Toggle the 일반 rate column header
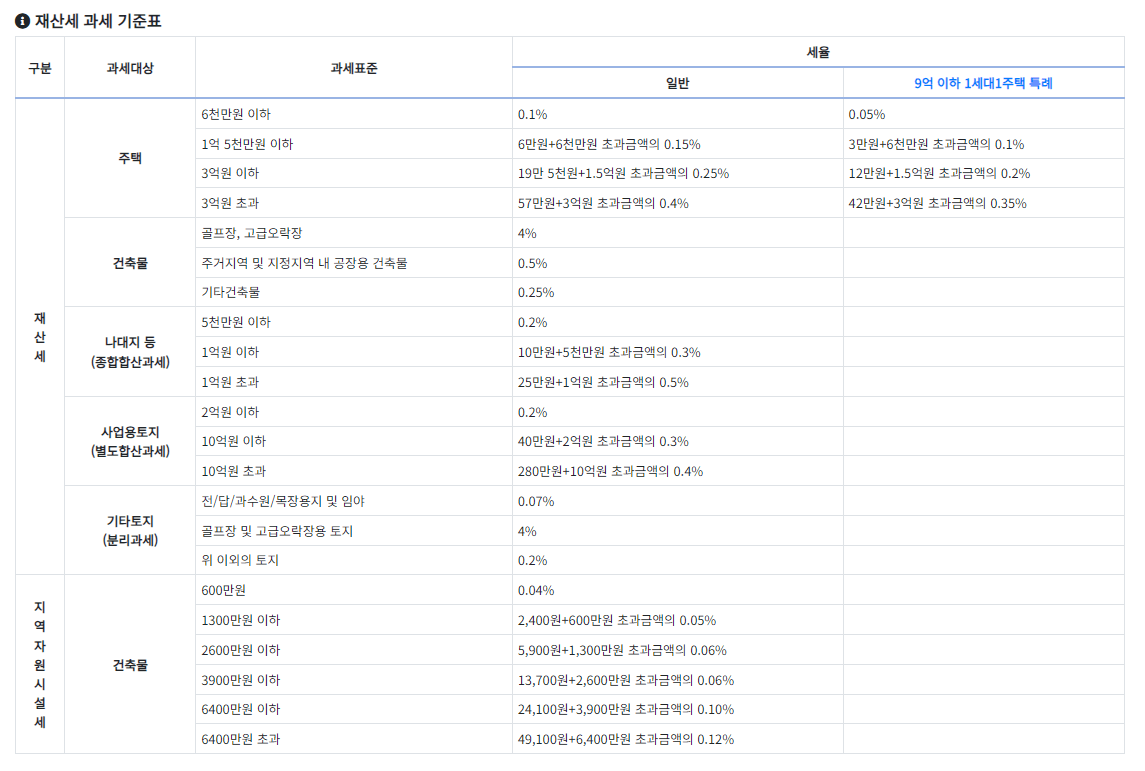Image resolution: width=1145 pixels, height=771 pixels. 677,84
